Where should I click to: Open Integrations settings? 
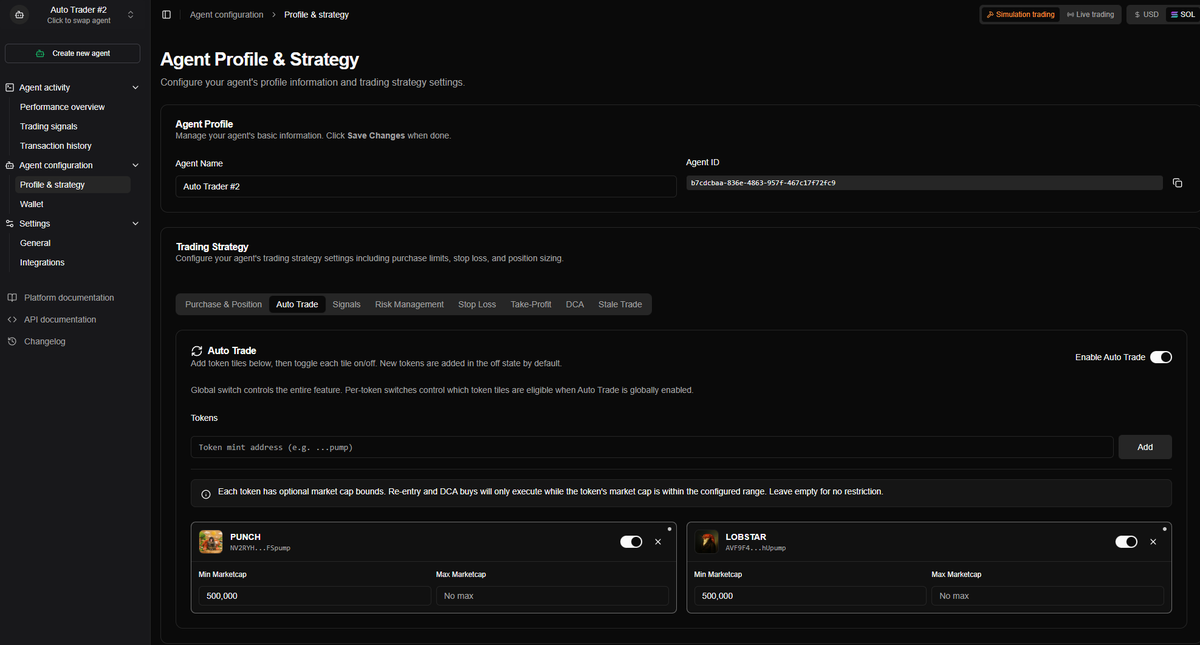point(42,263)
